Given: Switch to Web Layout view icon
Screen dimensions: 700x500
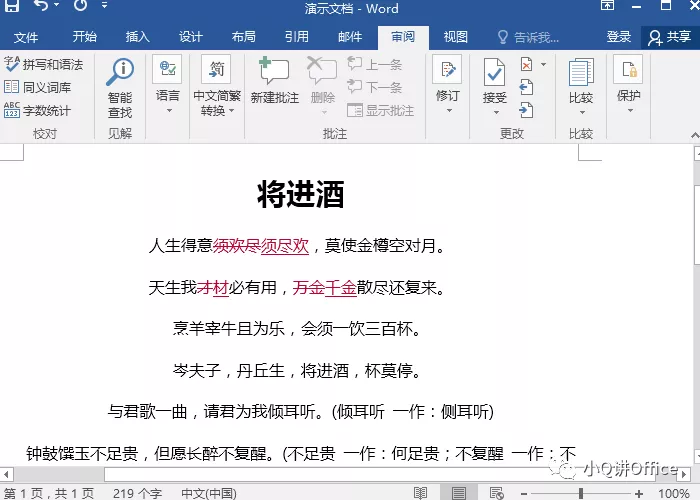Looking at the screenshot, I should tap(496, 493).
